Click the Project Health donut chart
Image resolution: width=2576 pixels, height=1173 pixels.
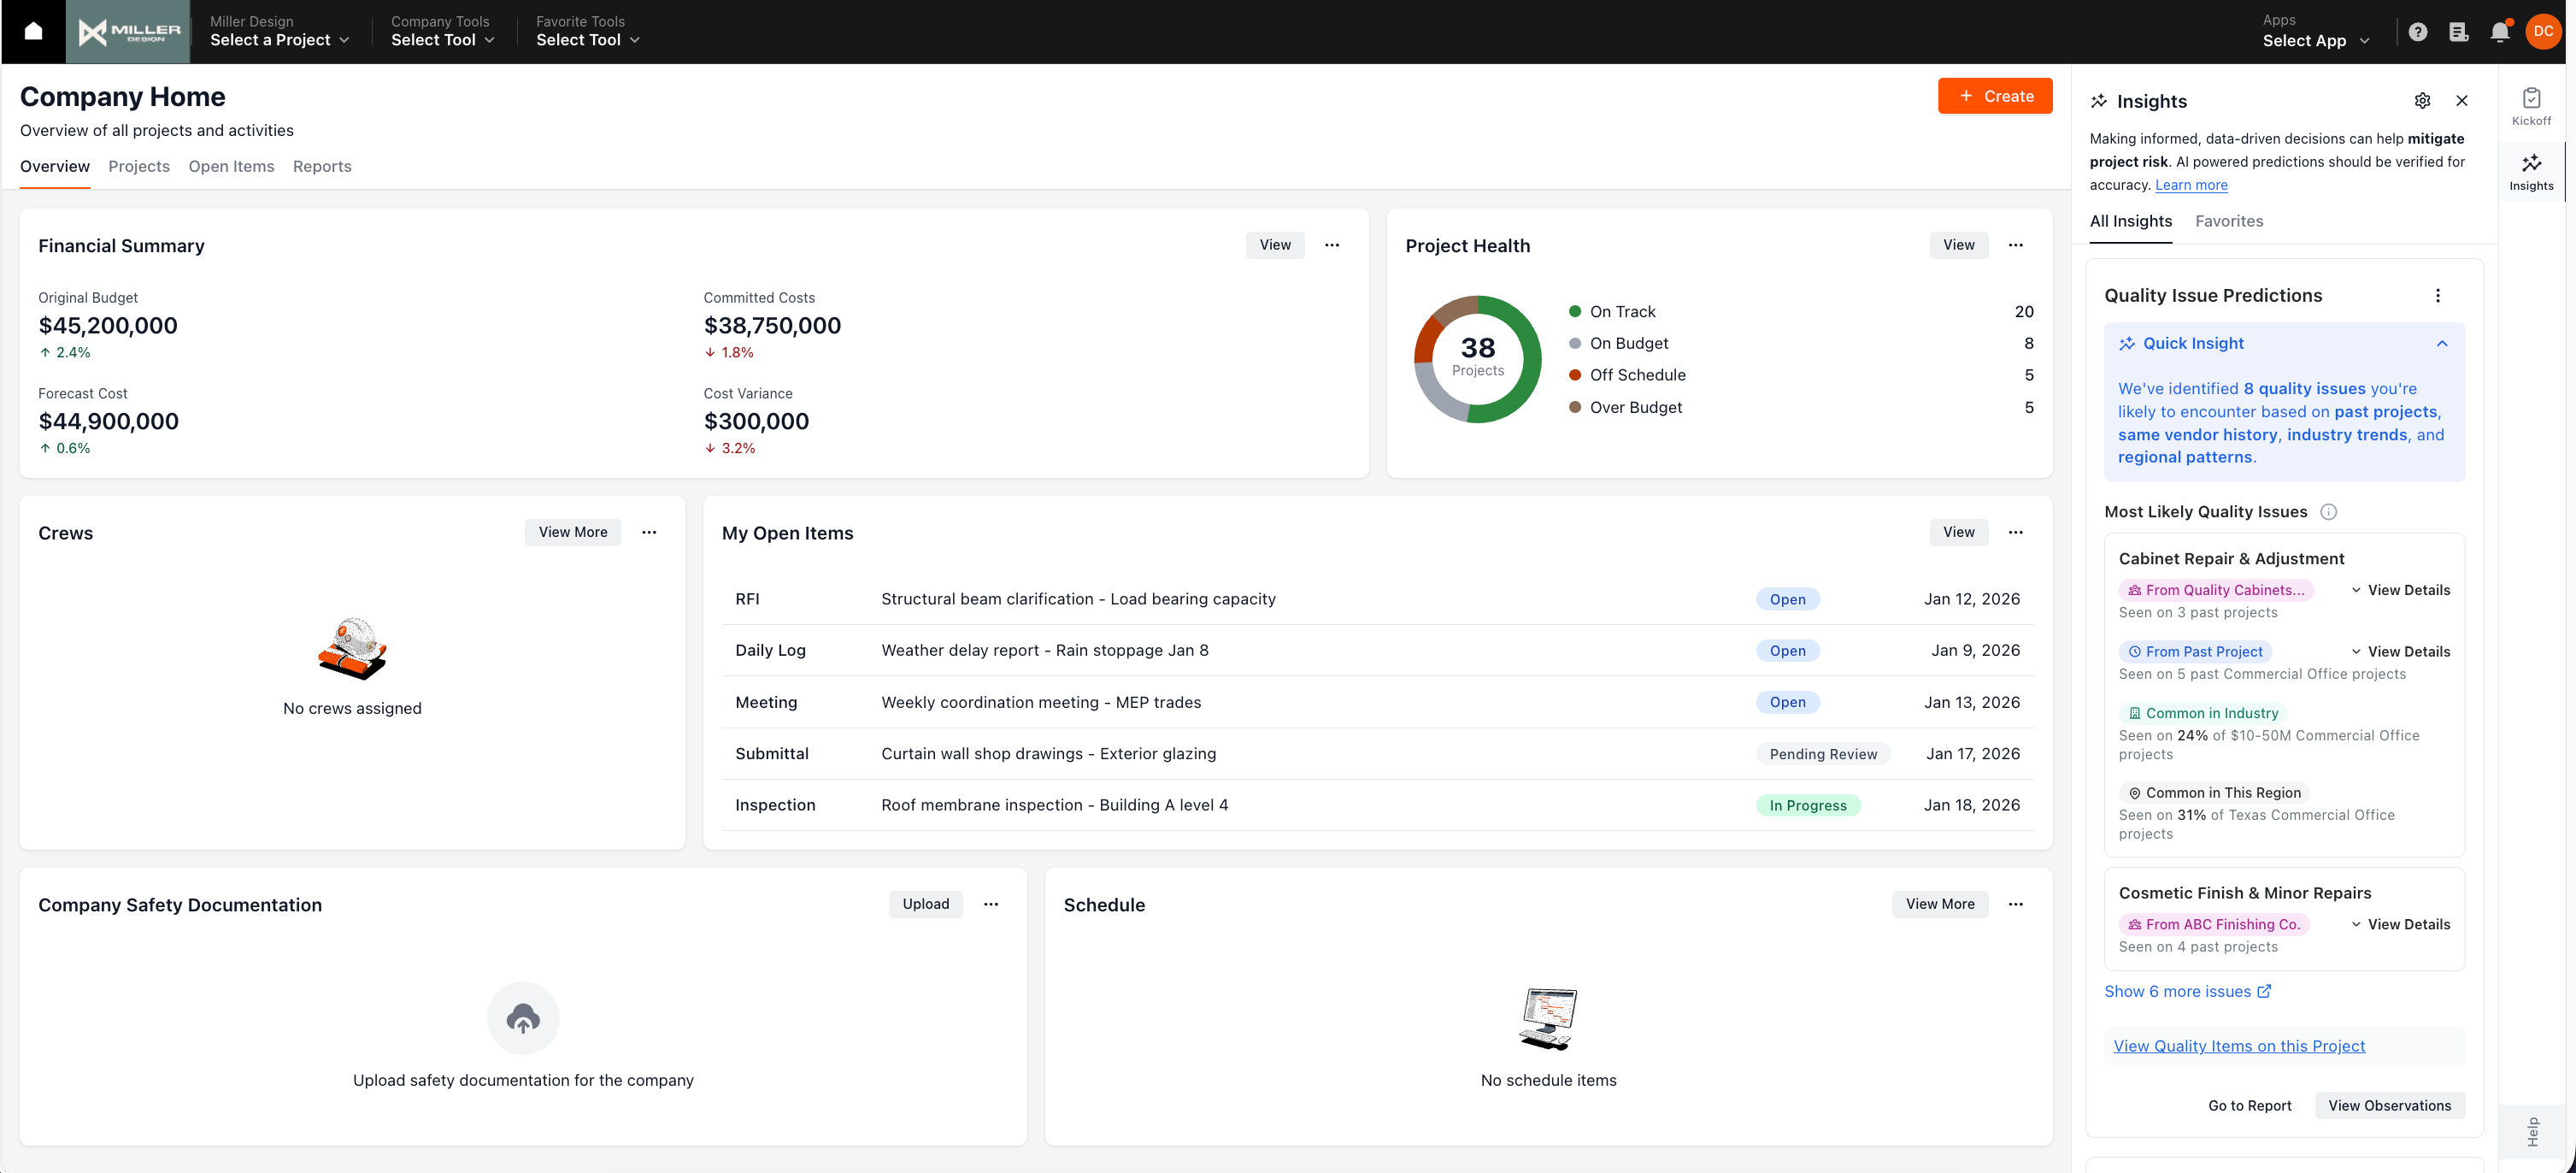(1477, 358)
